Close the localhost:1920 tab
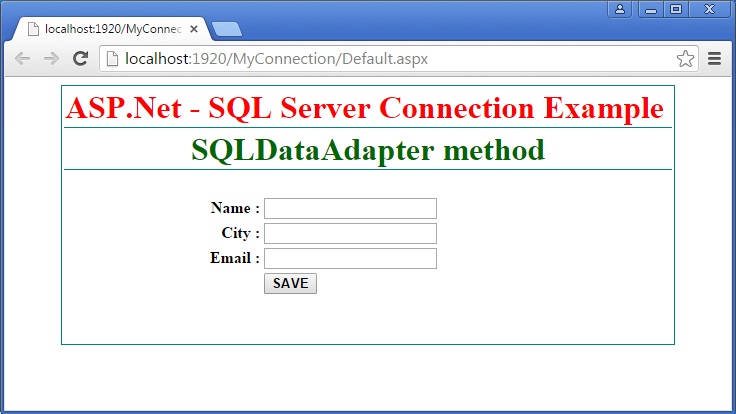The width and height of the screenshot is (736, 414). pyautogui.click(x=194, y=29)
